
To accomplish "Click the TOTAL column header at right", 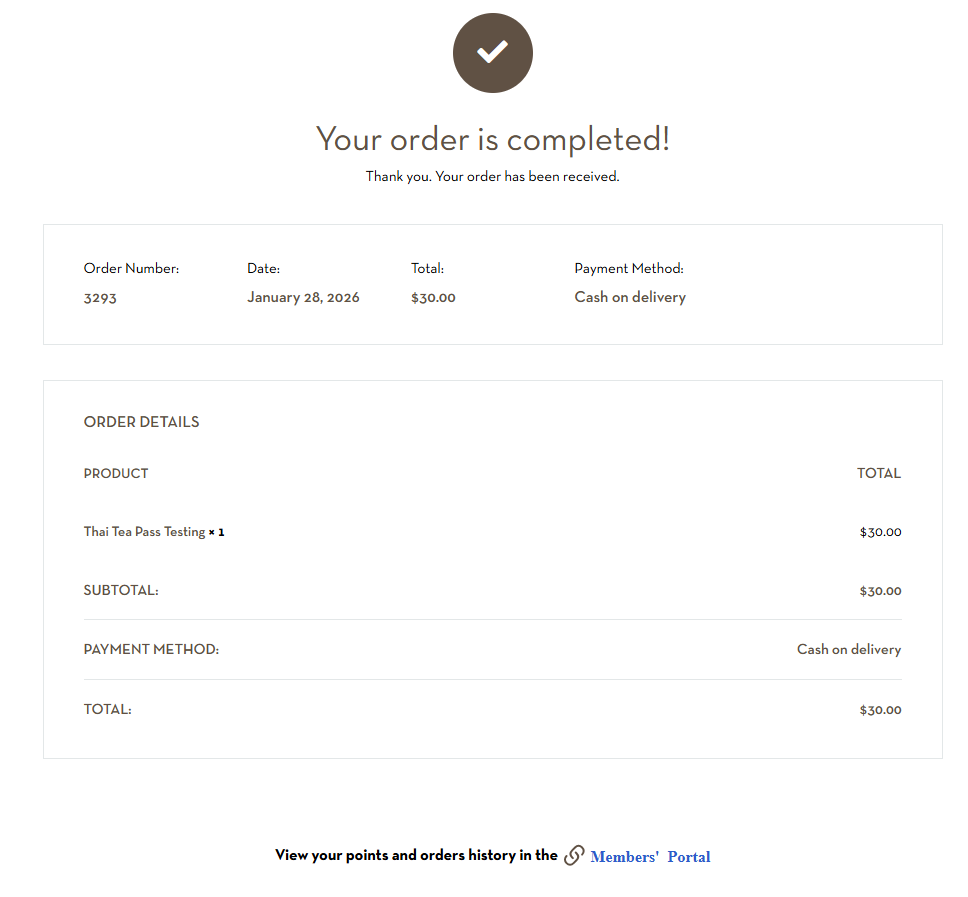I will (x=878, y=474).
